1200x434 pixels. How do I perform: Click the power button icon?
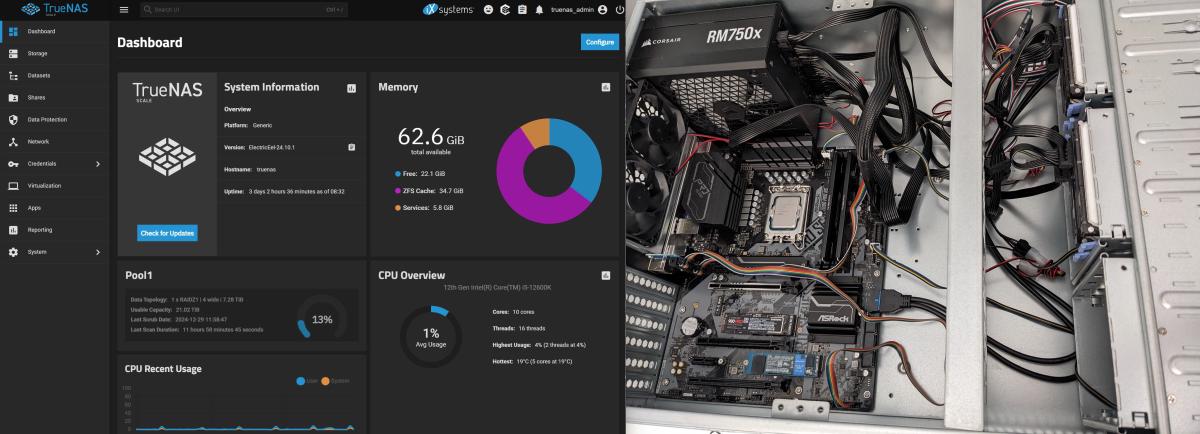(x=620, y=9)
